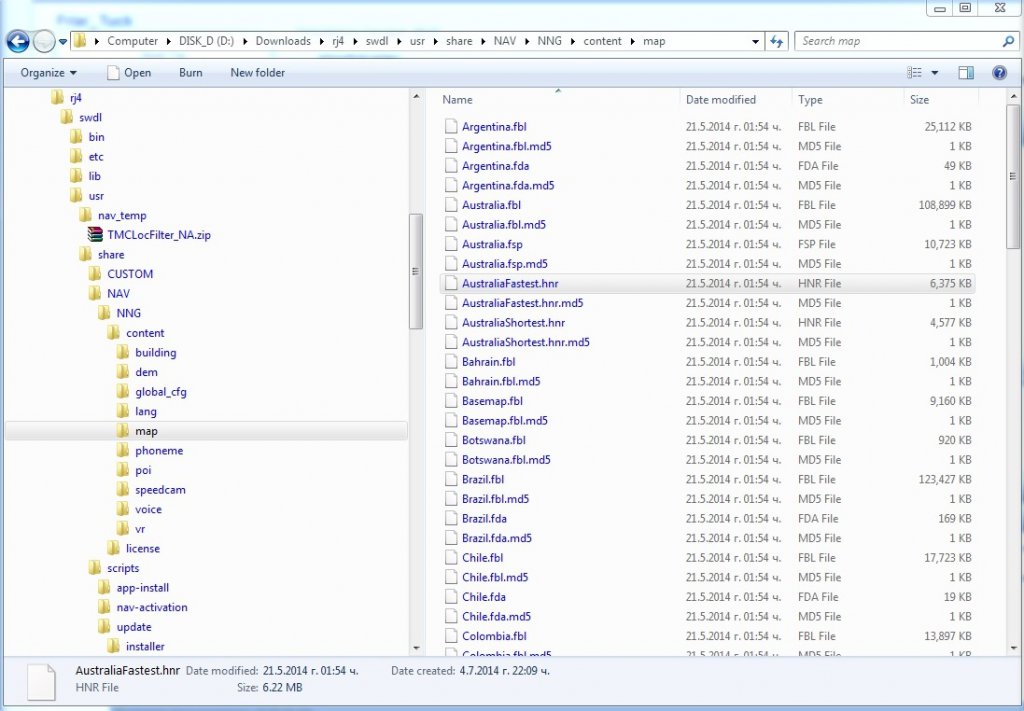1024x711 pixels.
Task: Click the search magnifier icon
Action: [1008, 41]
